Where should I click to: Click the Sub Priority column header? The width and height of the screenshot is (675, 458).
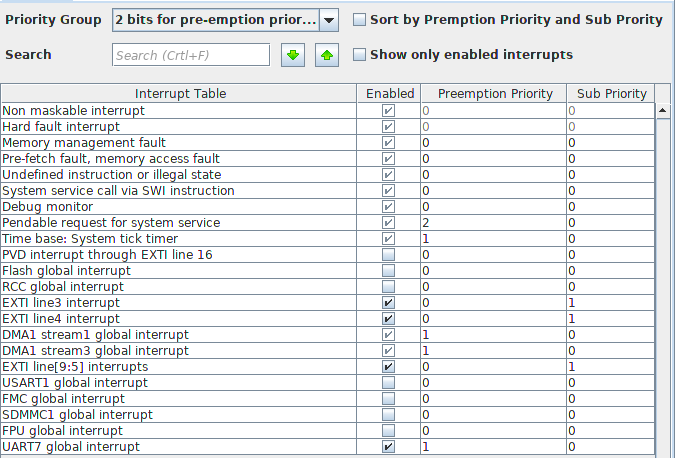(611, 93)
